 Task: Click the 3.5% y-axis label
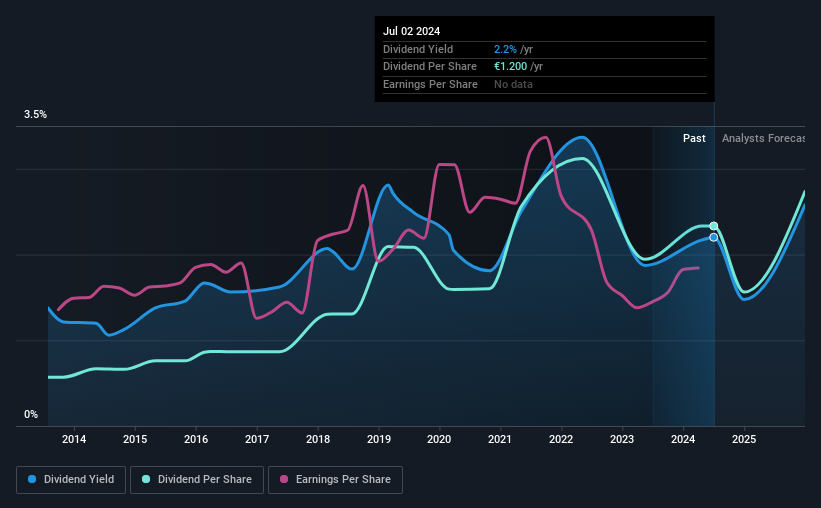point(35,115)
